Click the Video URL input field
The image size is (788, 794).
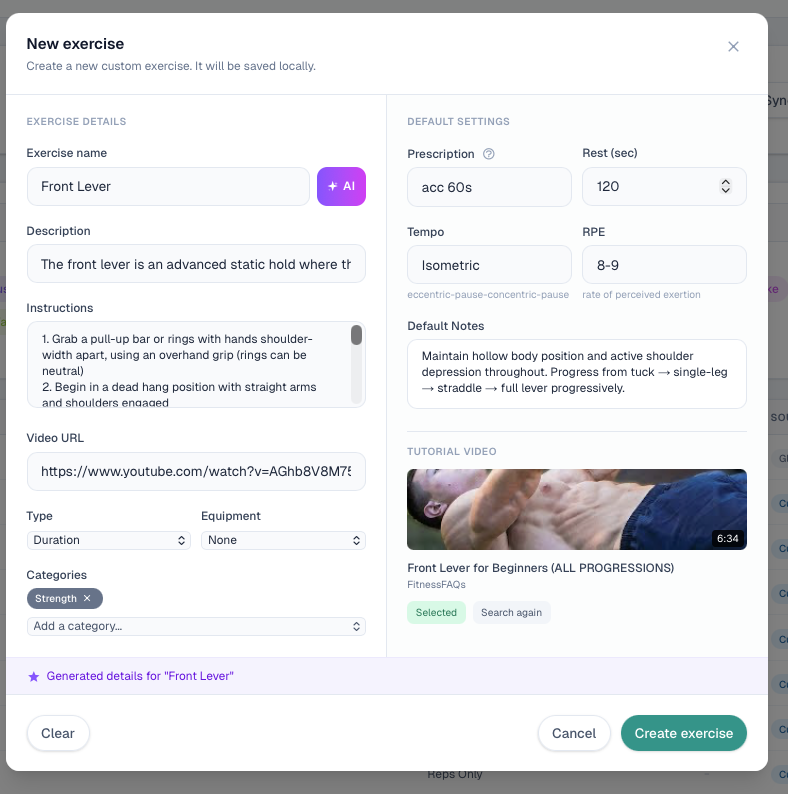point(196,471)
